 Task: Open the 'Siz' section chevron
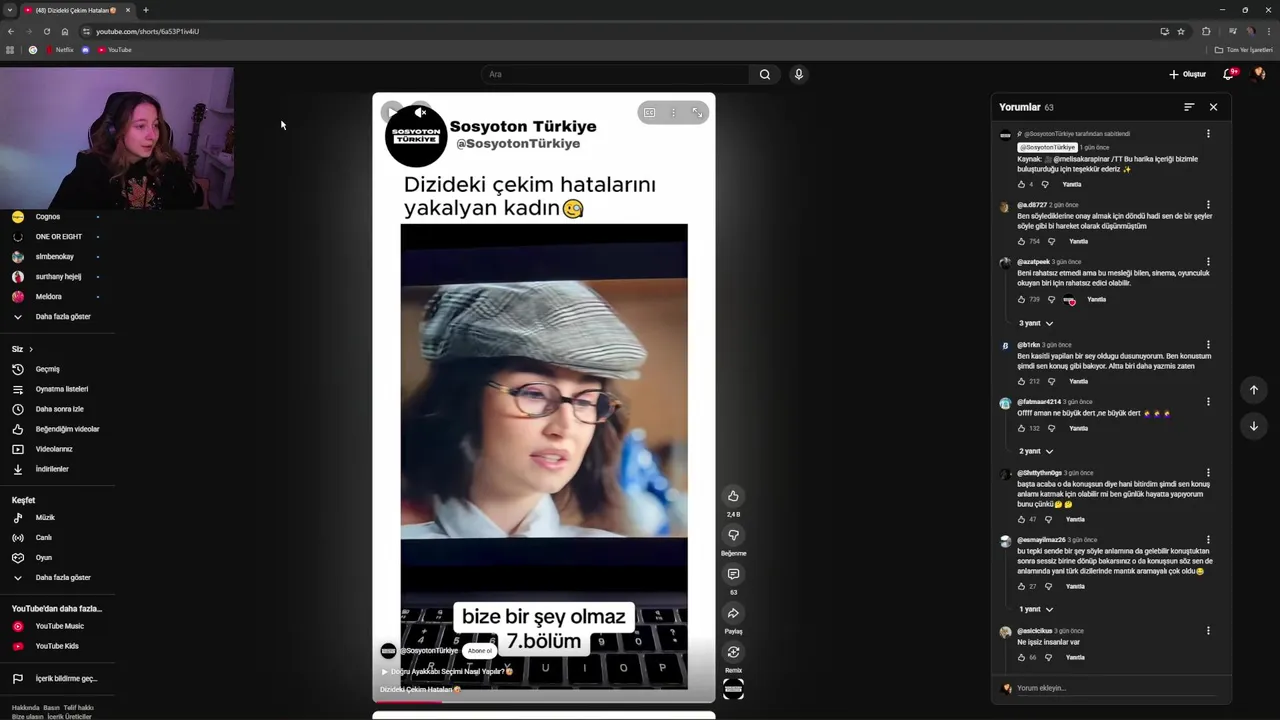(31, 349)
